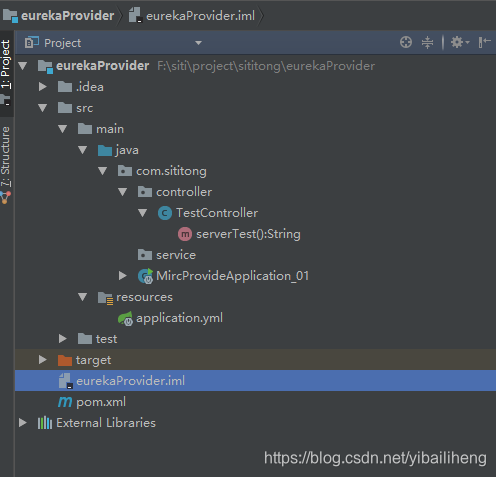Open the Project panel settings gear
The image size is (496, 477).
tap(460, 42)
